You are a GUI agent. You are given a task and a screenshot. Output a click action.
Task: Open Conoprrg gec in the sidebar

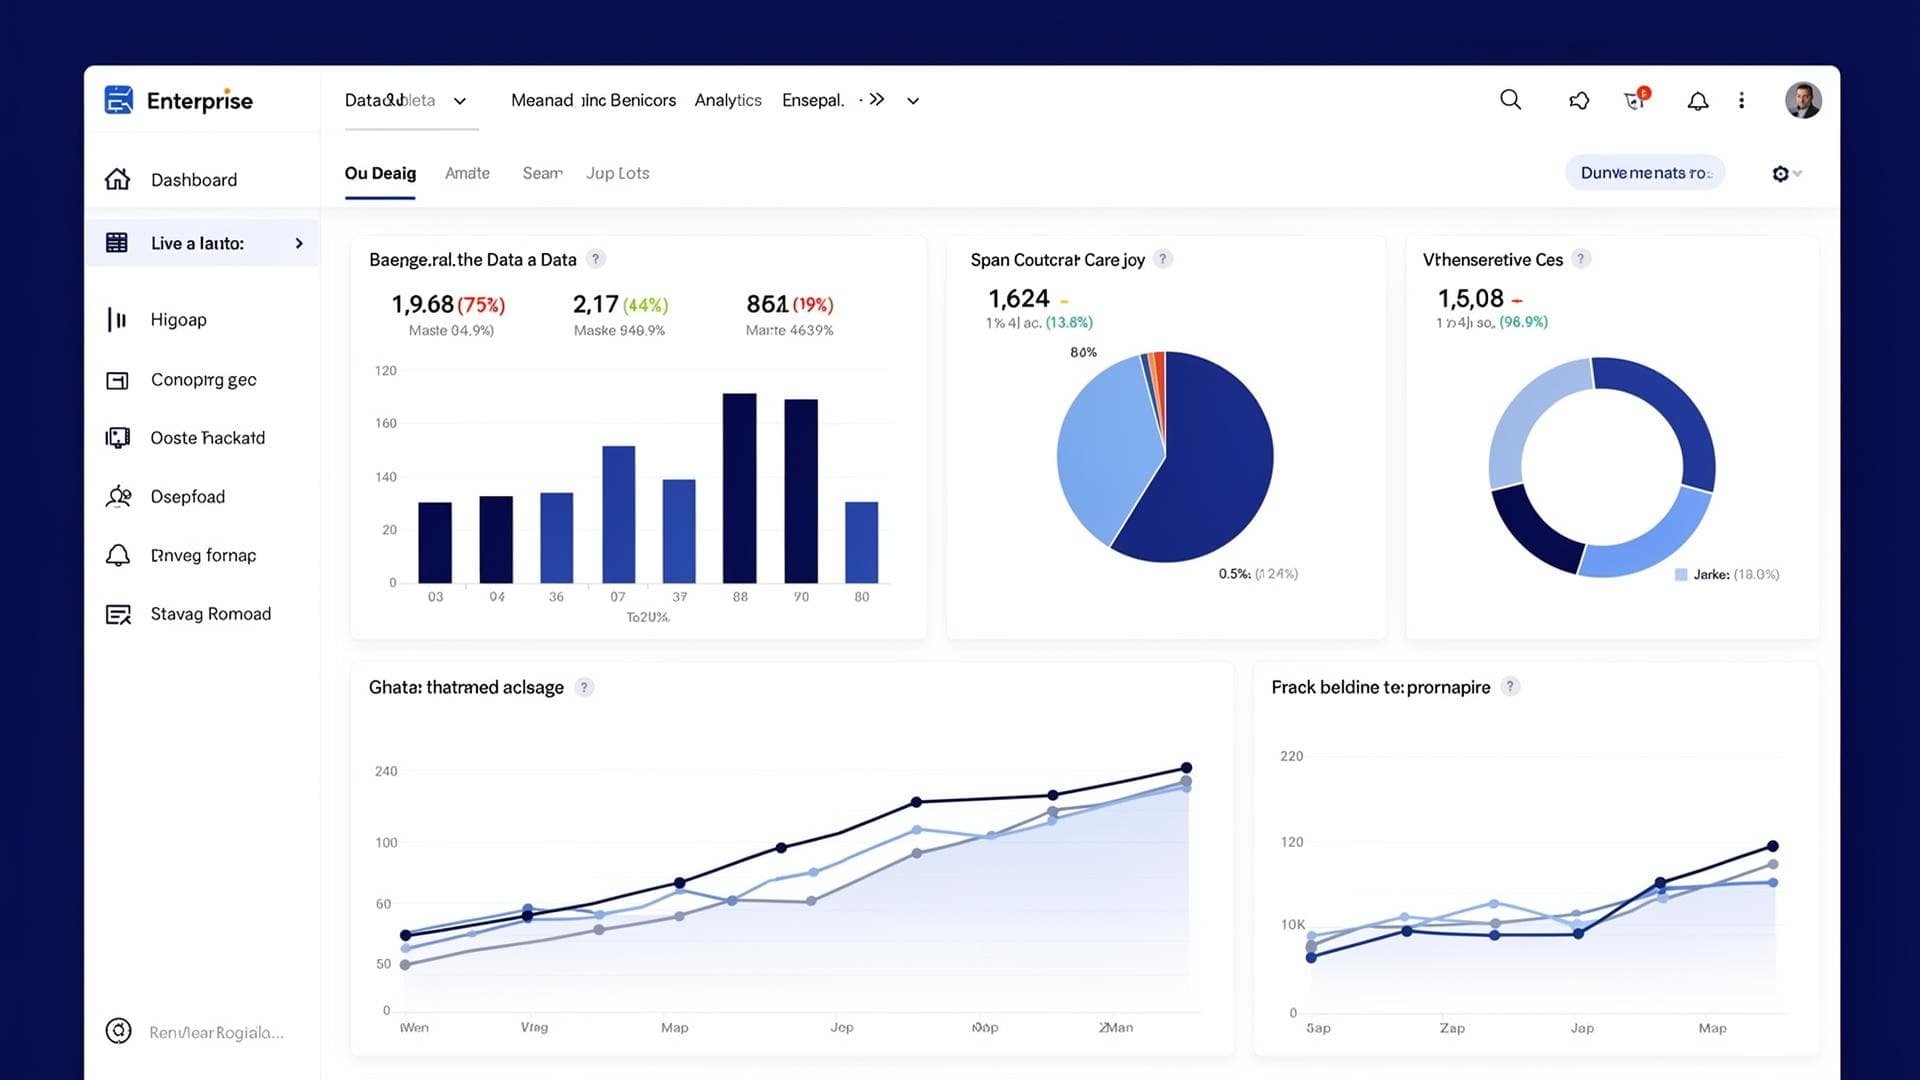[202, 380]
